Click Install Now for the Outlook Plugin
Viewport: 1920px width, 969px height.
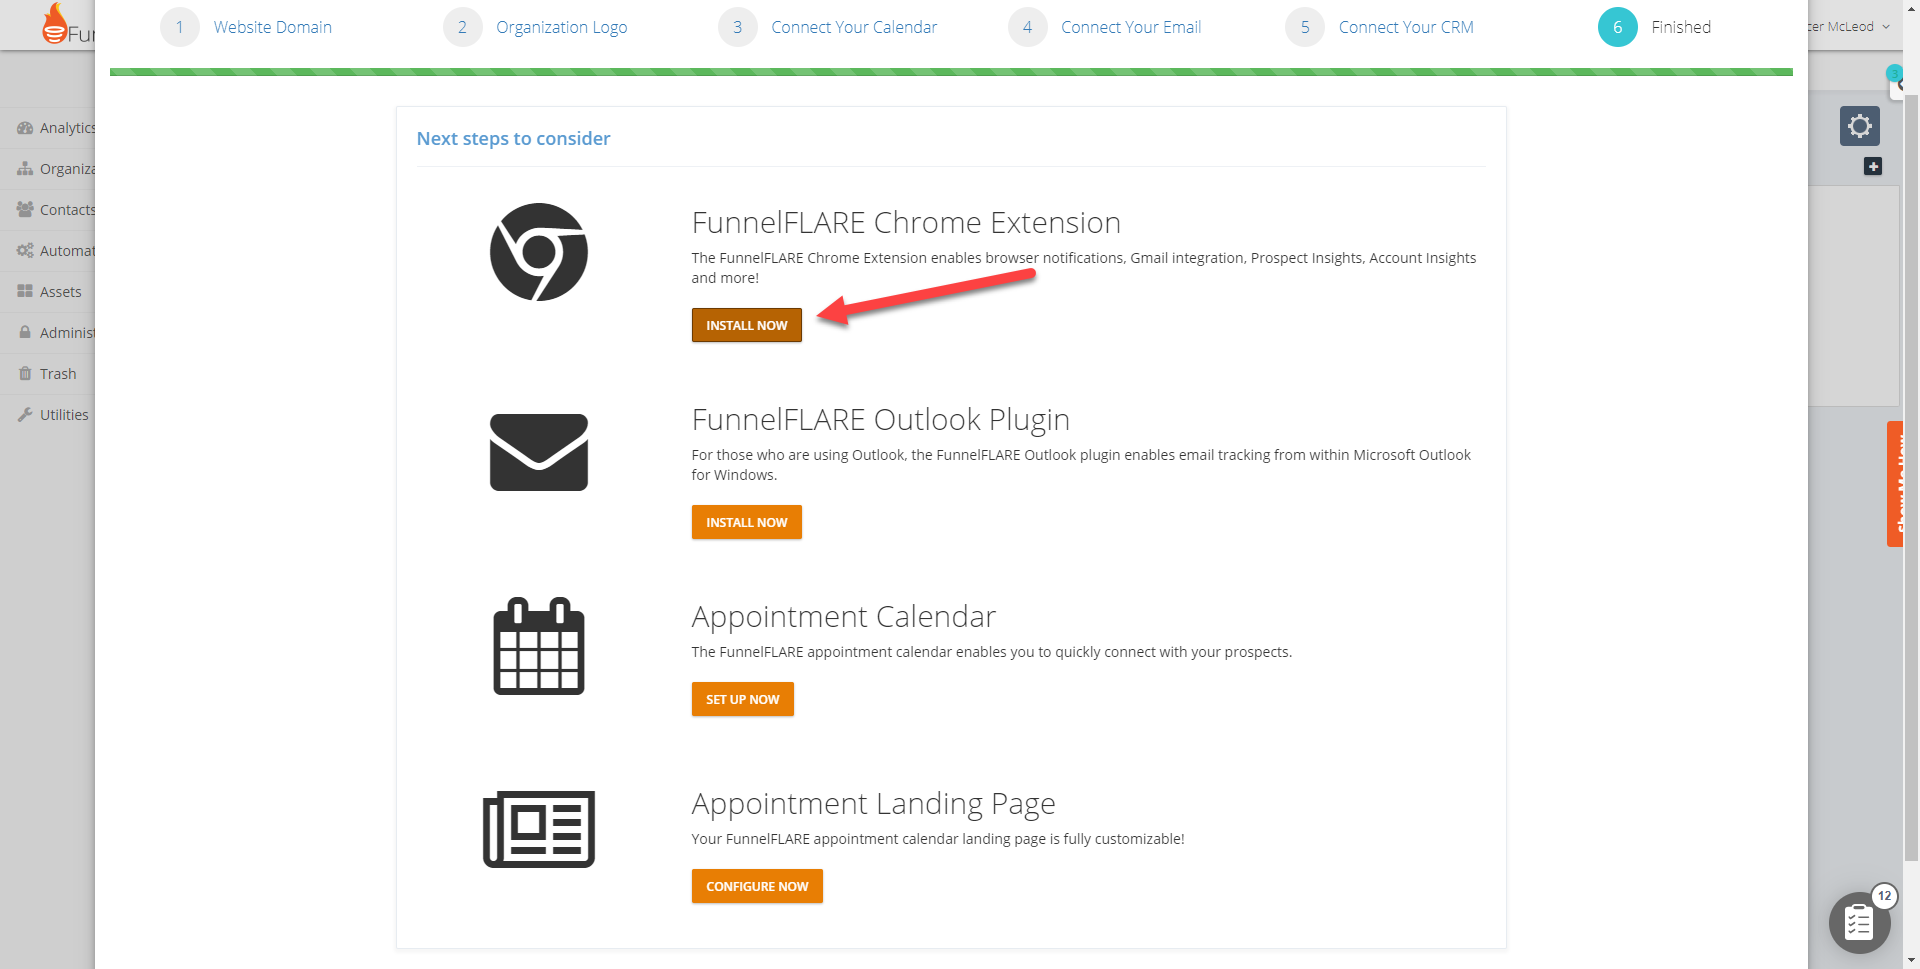pos(746,522)
